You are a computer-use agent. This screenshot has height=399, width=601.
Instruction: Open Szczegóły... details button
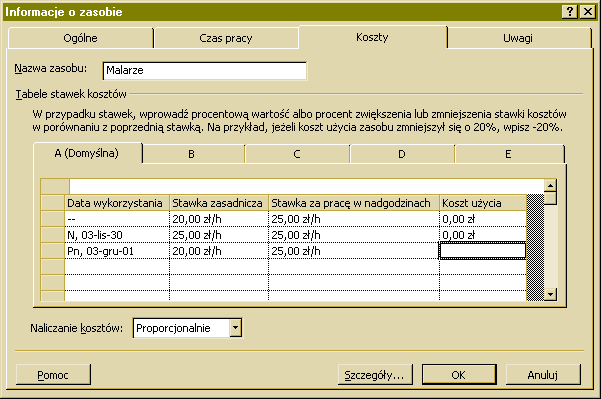click(x=375, y=374)
